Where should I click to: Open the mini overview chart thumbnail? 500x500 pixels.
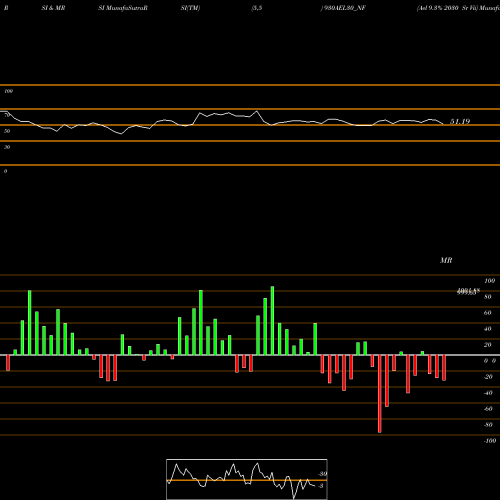[247, 479]
